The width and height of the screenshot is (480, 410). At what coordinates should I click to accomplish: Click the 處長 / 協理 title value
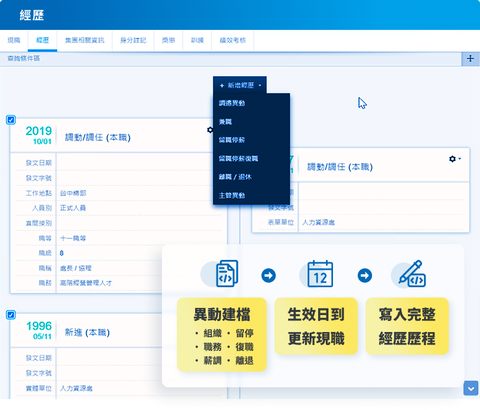tap(76, 268)
